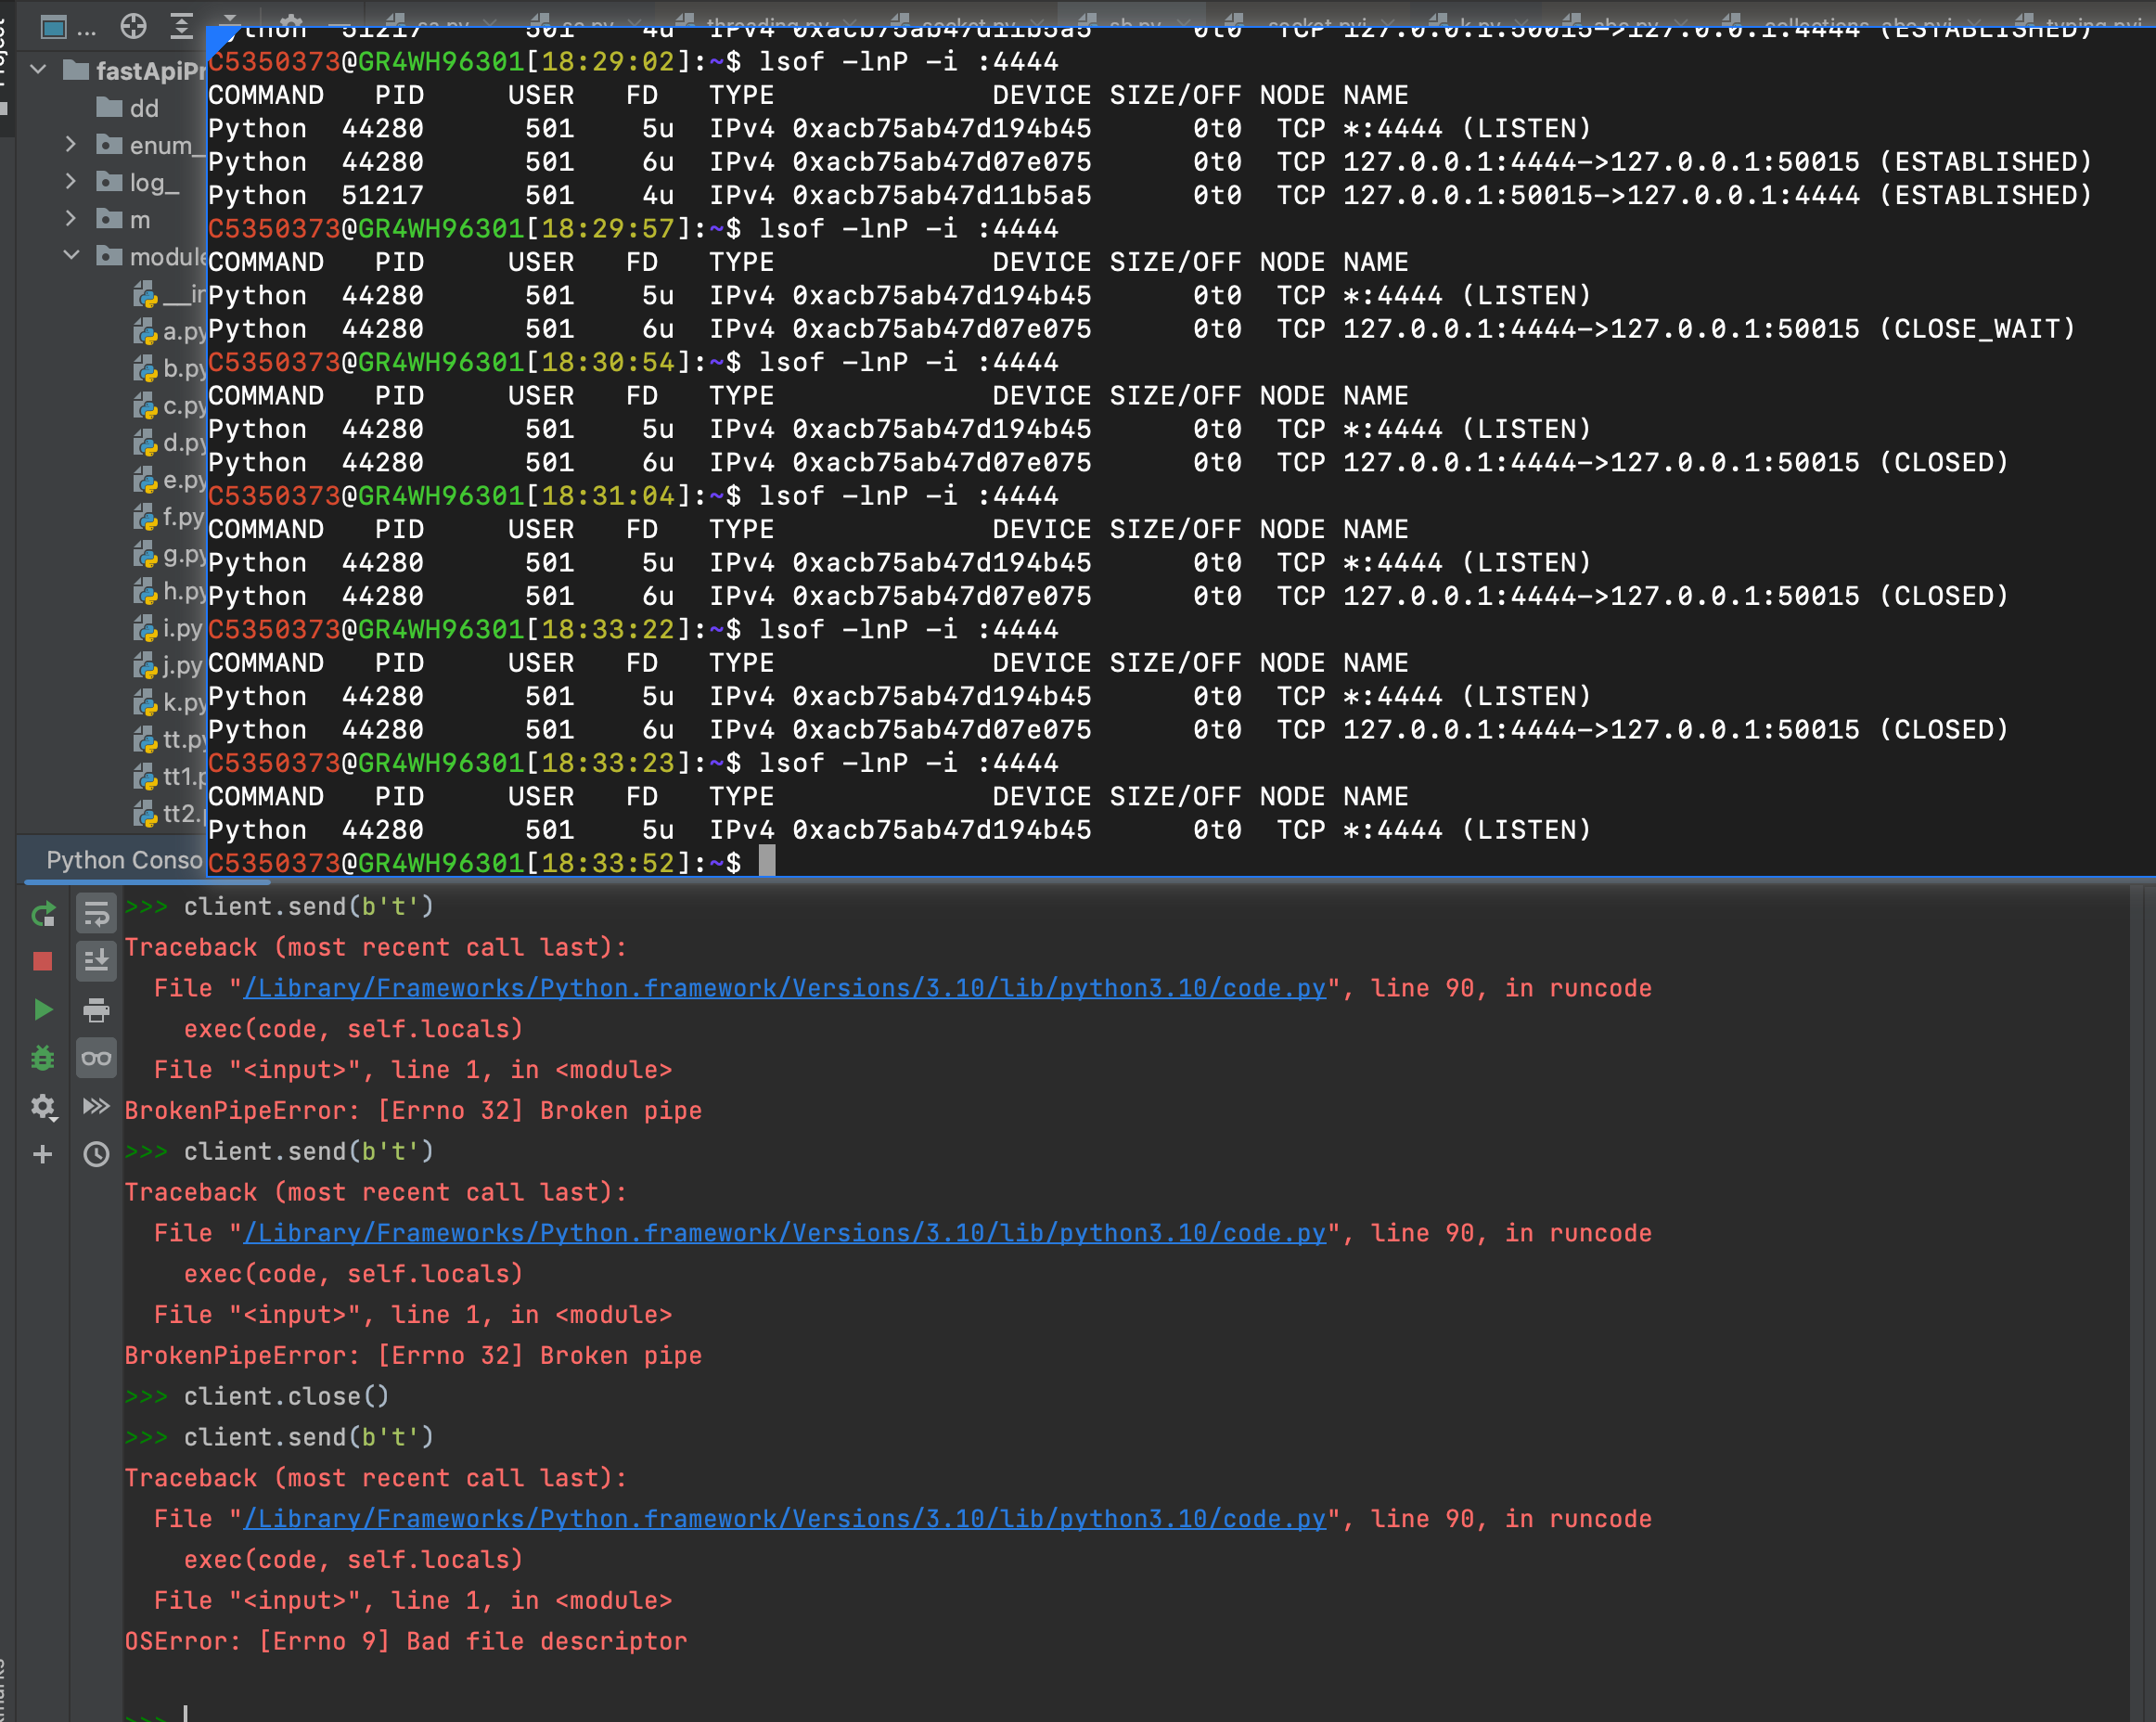Click the Expand All icon in Project toolbar
Viewport: 2156px width, 1722px height.
pyautogui.click(x=181, y=26)
